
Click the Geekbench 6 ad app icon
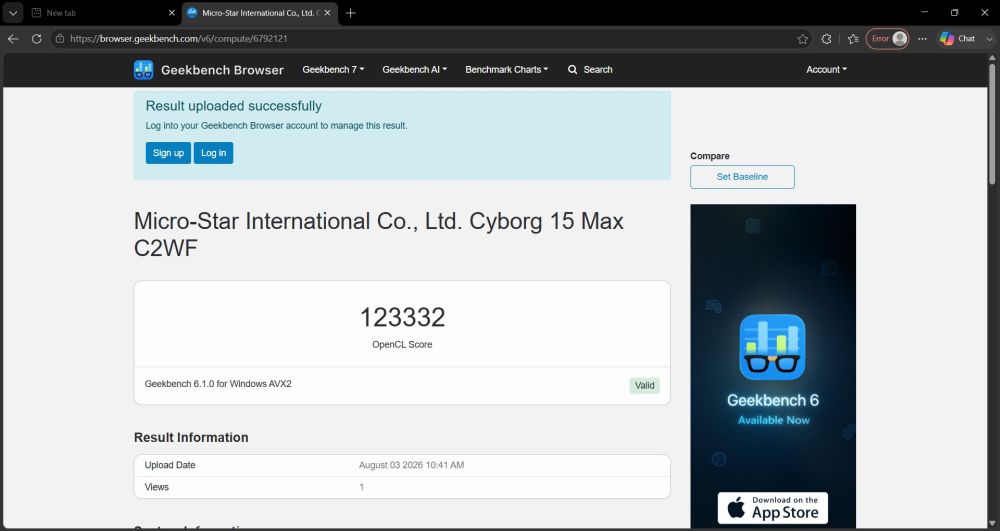pos(772,347)
